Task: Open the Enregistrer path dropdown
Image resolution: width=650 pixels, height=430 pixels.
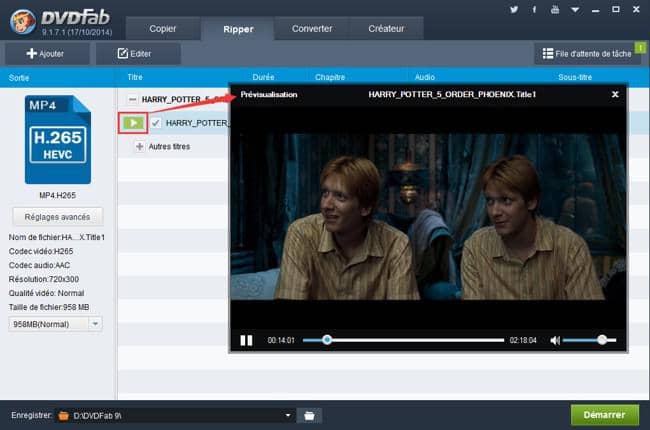Action: pos(288,415)
